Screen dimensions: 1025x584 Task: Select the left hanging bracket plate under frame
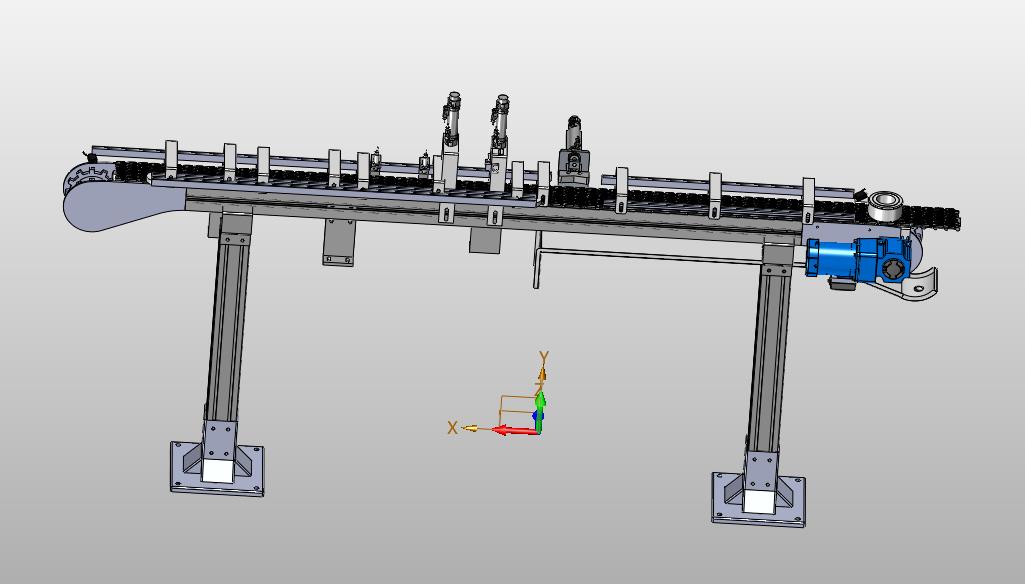339,243
